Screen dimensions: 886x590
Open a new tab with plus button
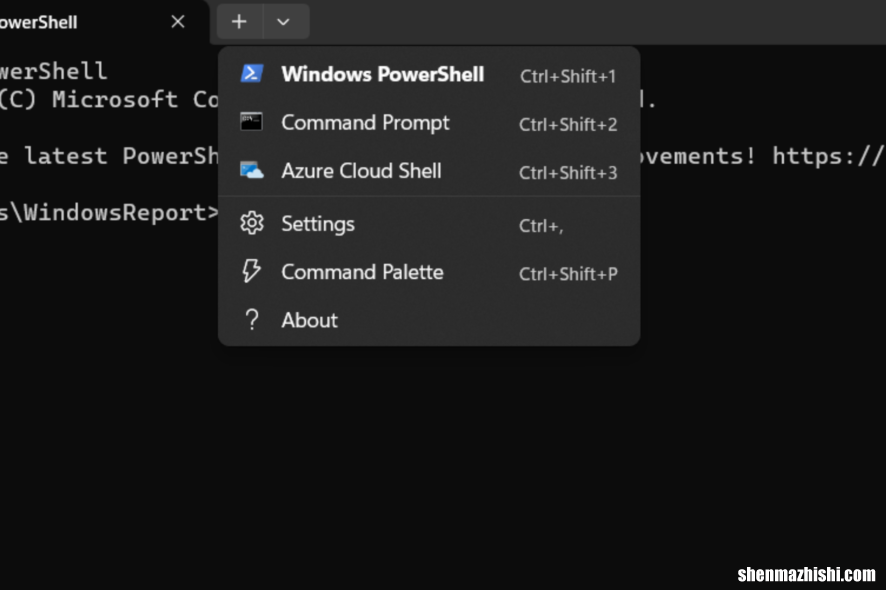click(x=240, y=22)
